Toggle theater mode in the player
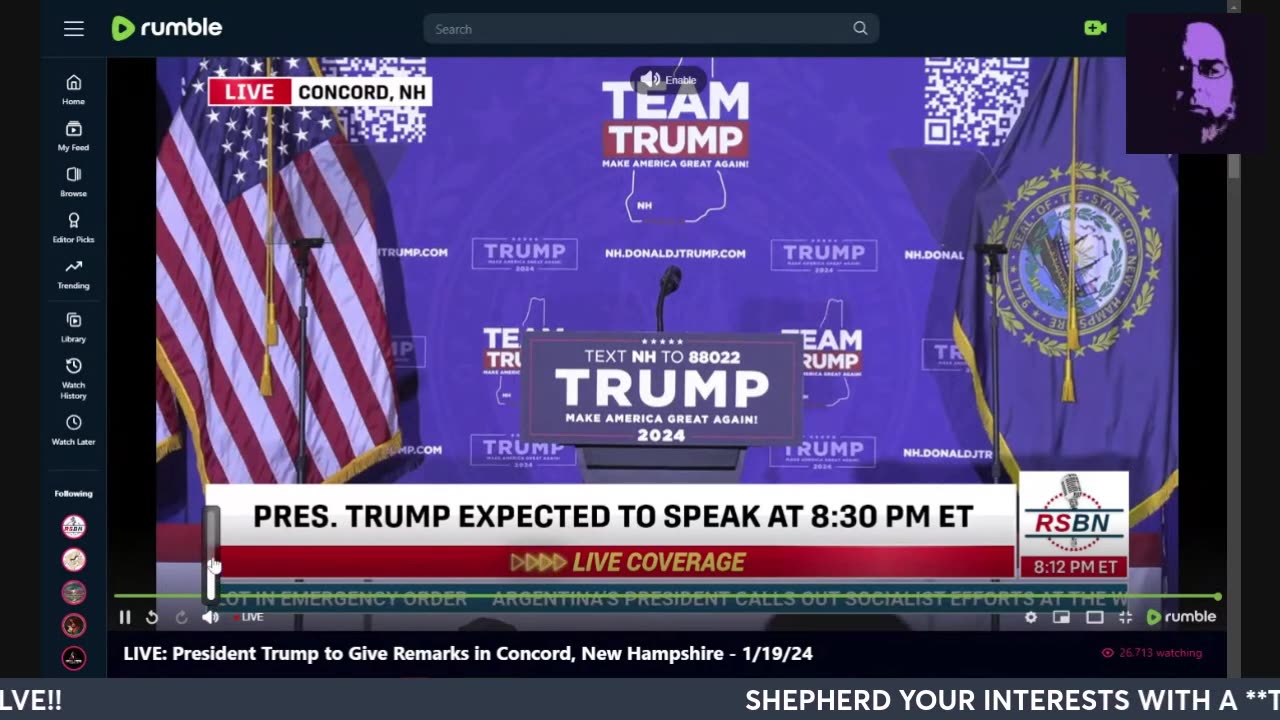1280x720 pixels. pos(1095,617)
